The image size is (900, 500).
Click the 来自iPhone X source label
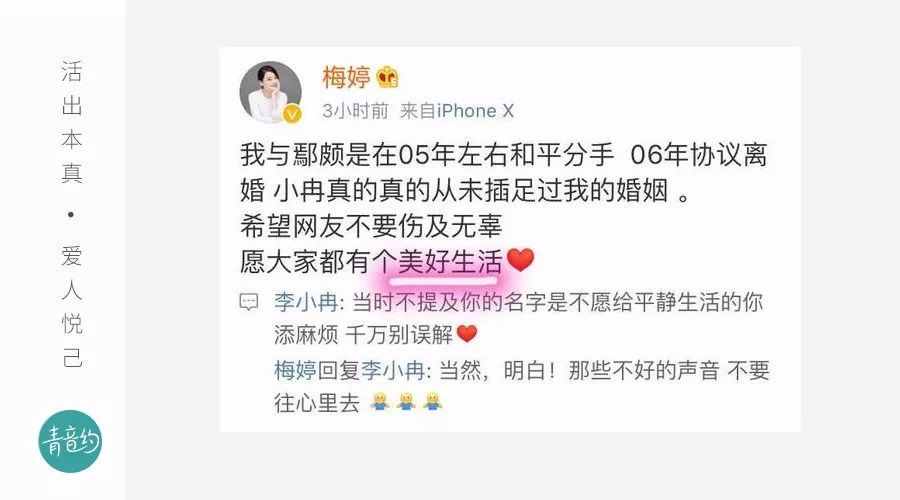point(457,111)
